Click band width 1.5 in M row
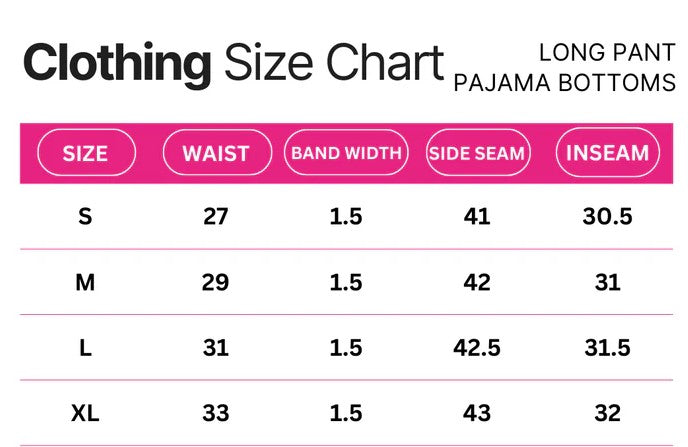This screenshot has width=688, height=447. [x=346, y=282]
